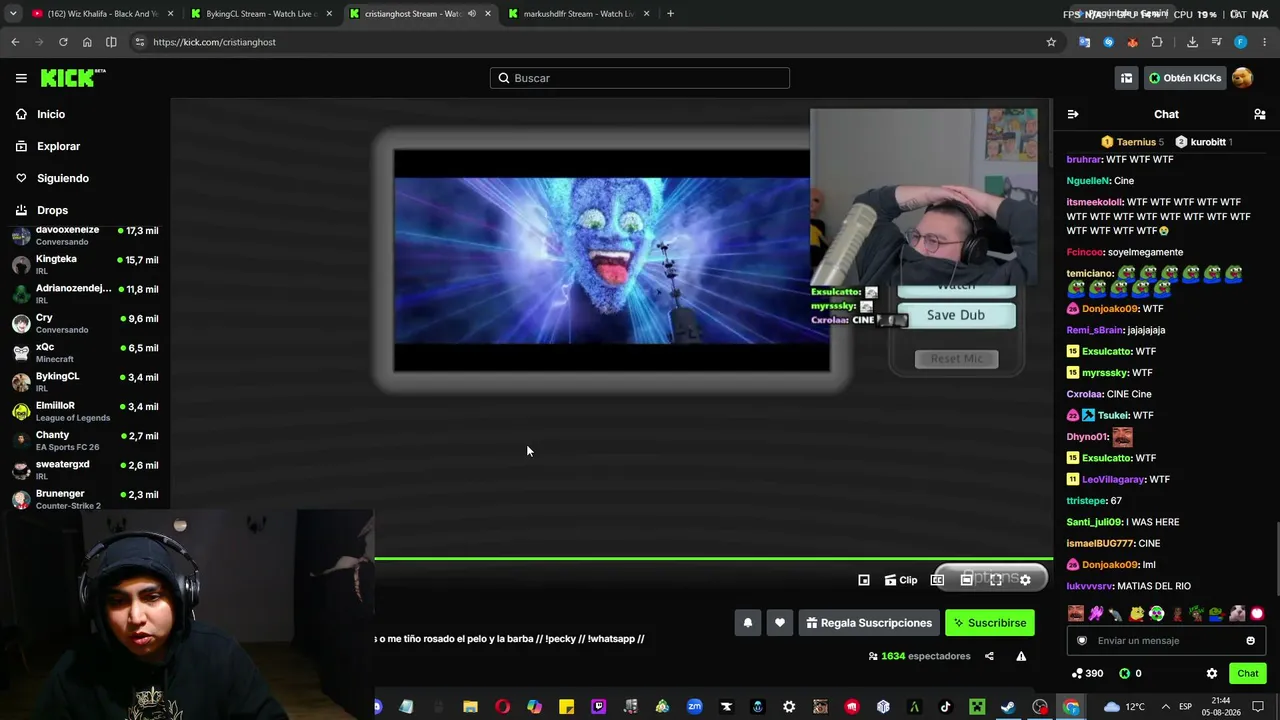
Task: Open the user profile avatar menu
Action: click(x=1242, y=78)
